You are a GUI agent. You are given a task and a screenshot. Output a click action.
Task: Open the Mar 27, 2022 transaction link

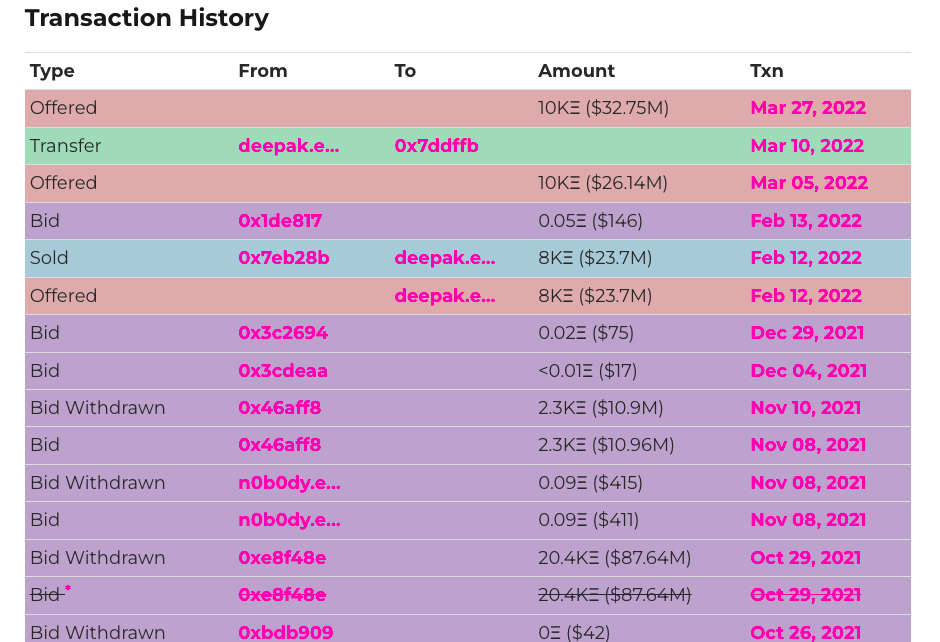808,108
